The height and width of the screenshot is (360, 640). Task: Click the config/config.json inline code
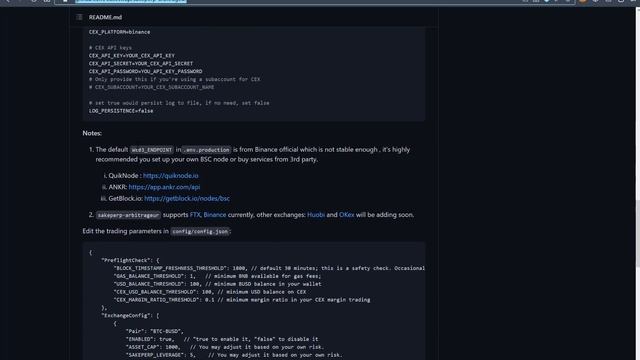pyautogui.click(x=200, y=231)
